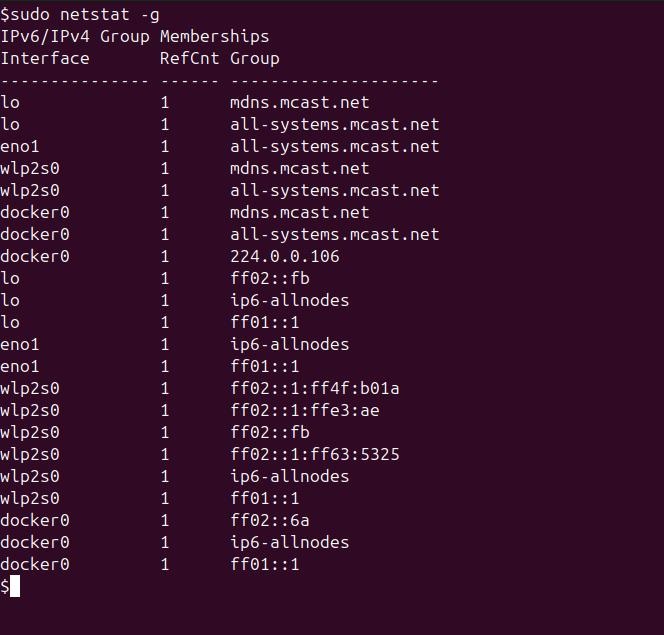Select the ff02::1:ff4f:b01a group entry
664x635 pixels.
coord(314,388)
